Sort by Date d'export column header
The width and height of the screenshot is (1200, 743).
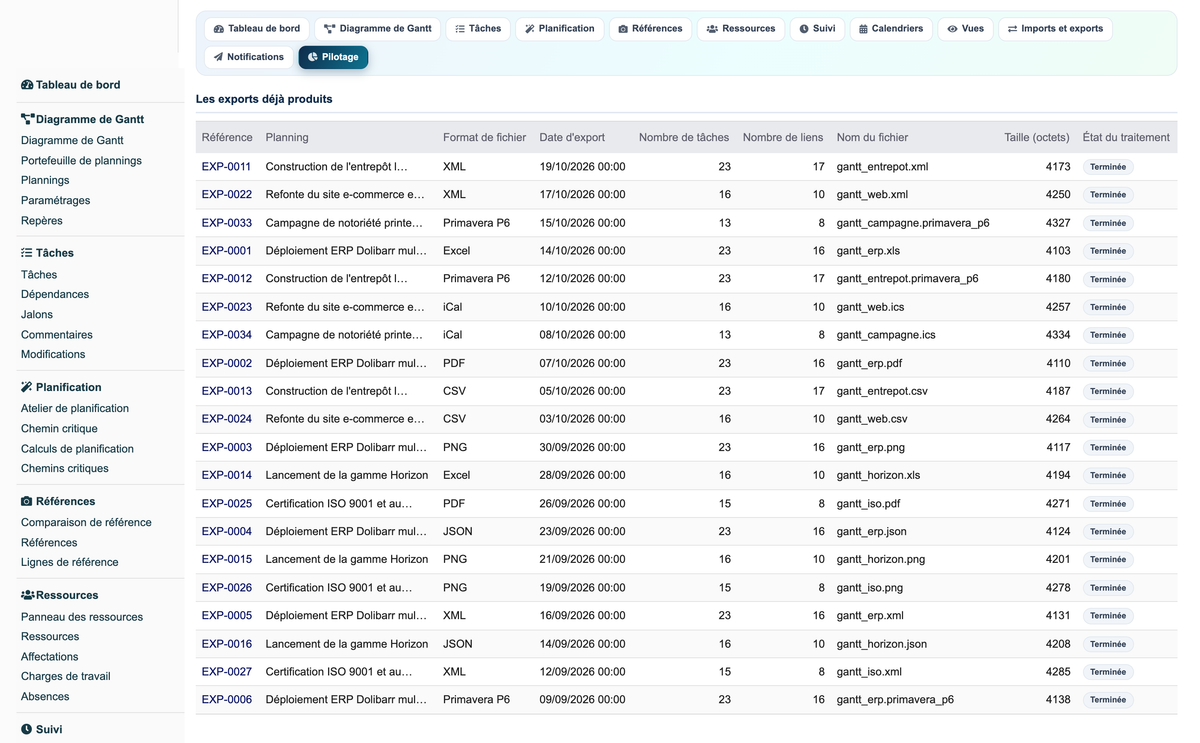572,137
